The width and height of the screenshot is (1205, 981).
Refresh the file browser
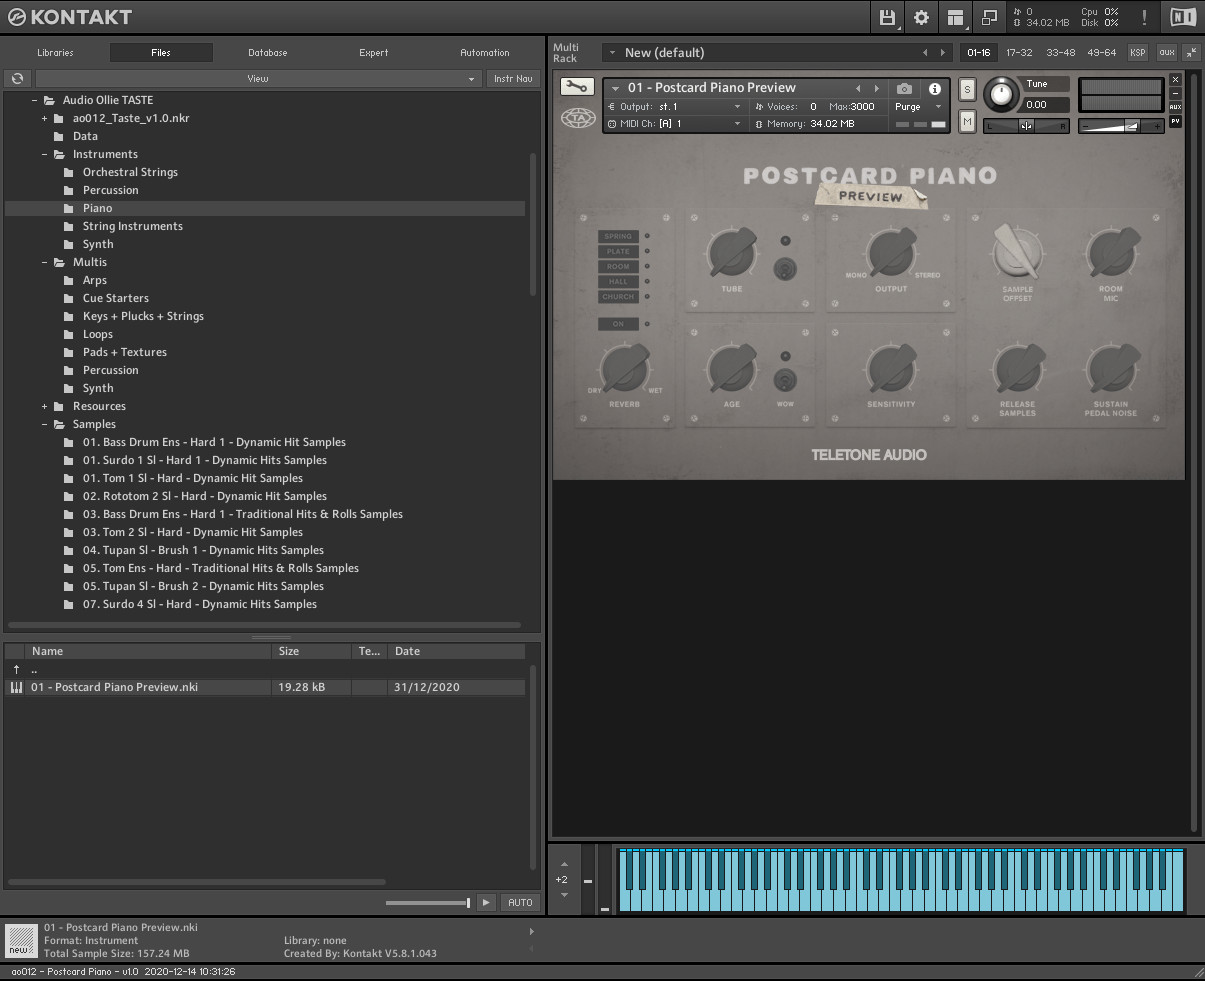click(x=17, y=78)
